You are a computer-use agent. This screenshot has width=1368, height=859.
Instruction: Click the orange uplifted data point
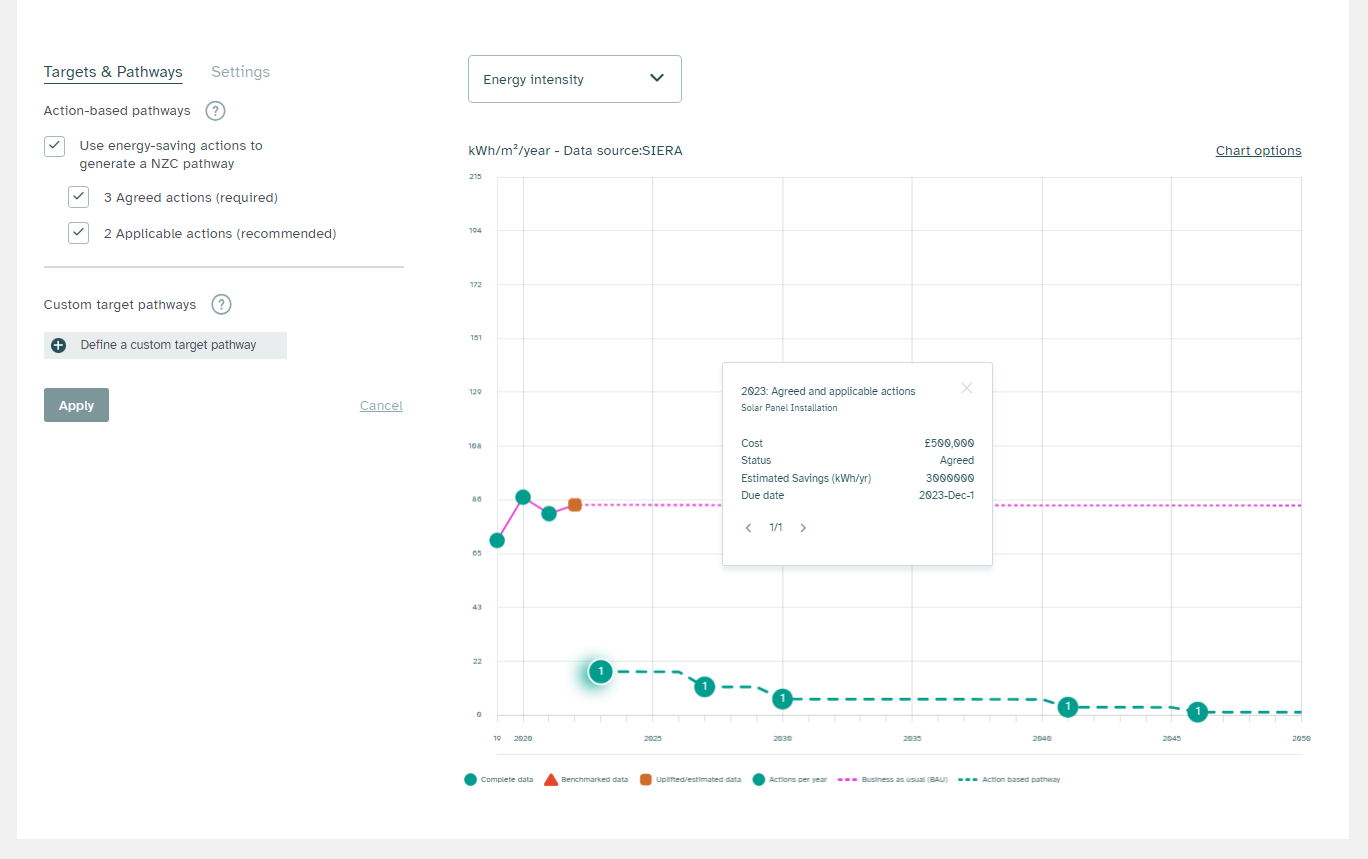575,505
